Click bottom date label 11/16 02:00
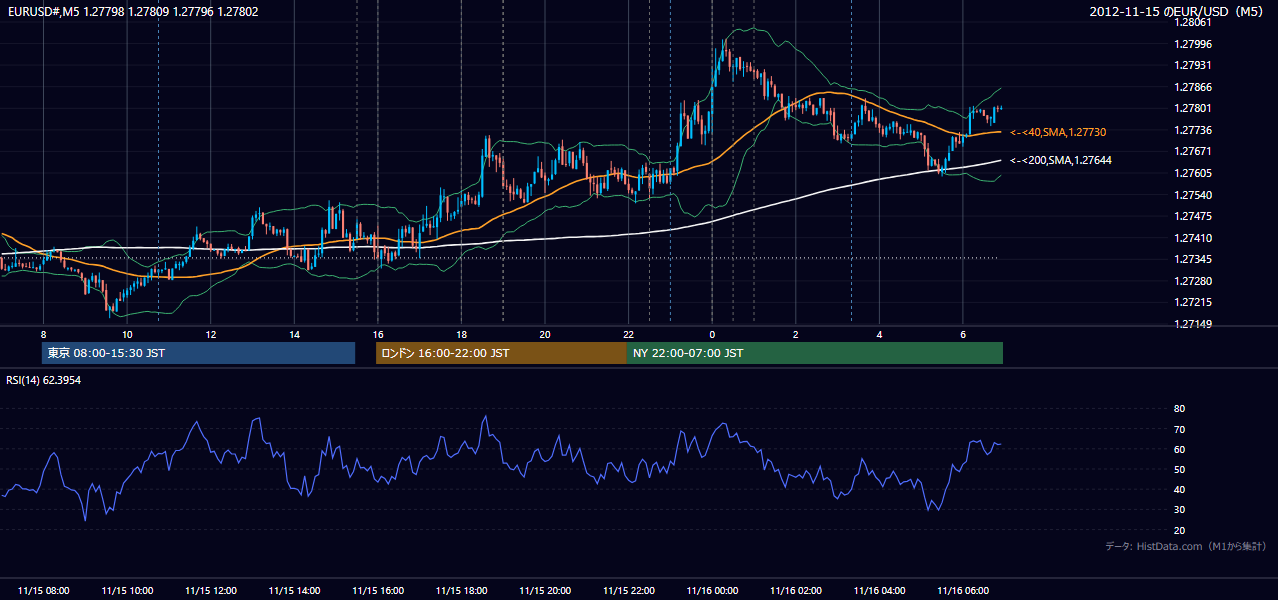 point(795,591)
